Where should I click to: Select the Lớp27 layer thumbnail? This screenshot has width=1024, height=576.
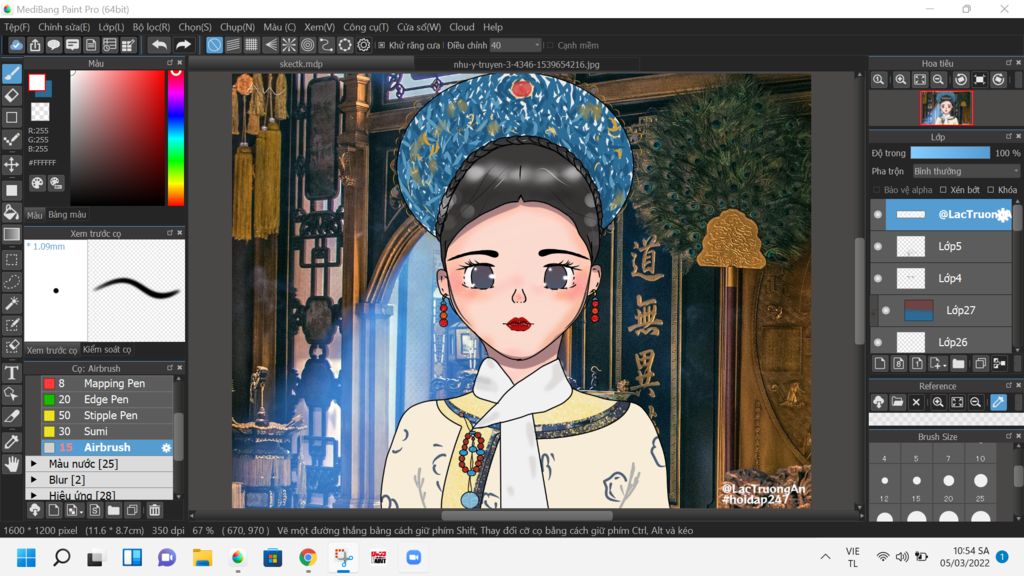(x=918, y=310)
